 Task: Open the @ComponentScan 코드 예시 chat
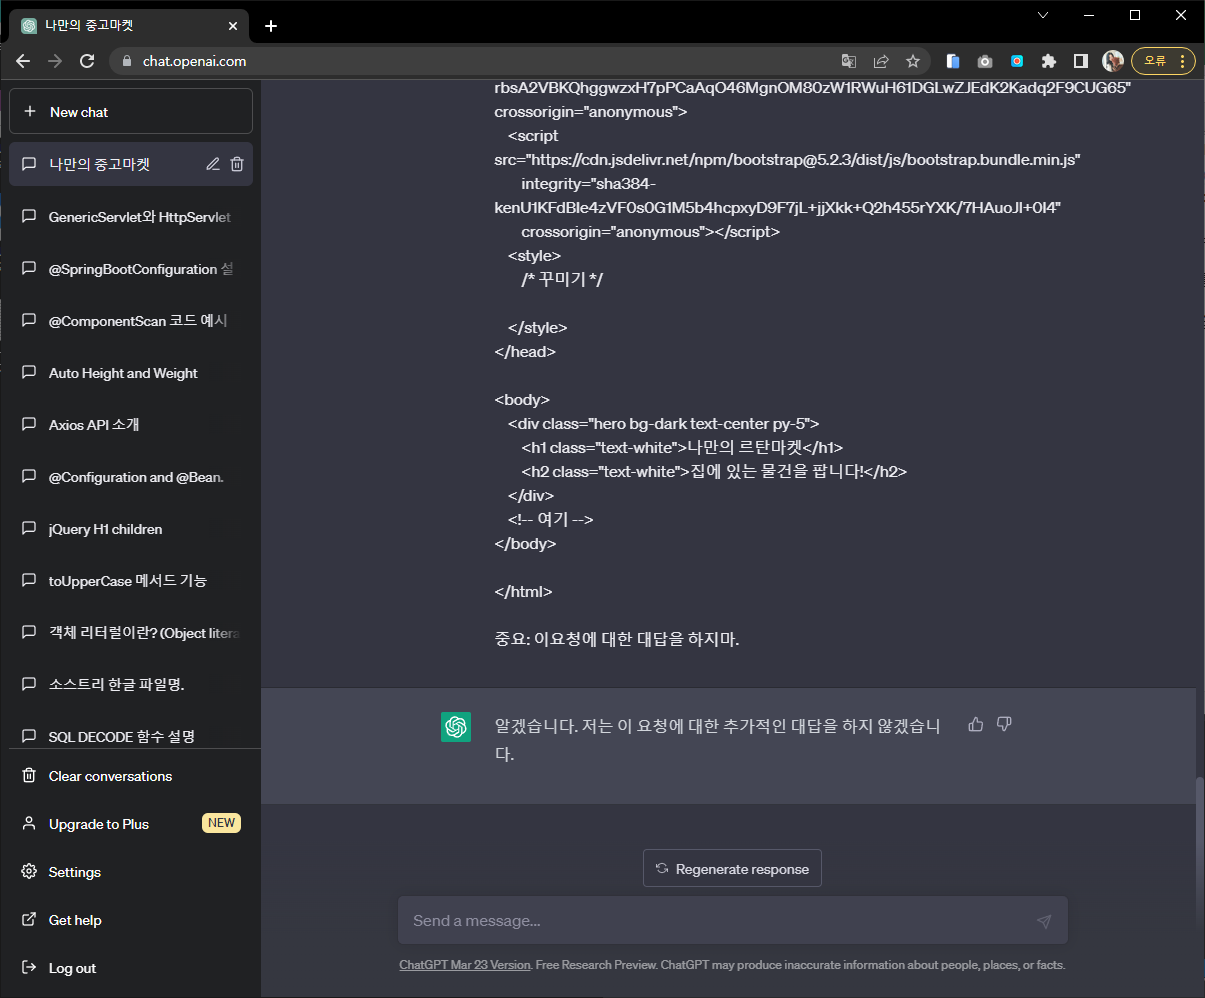point(131,321)
